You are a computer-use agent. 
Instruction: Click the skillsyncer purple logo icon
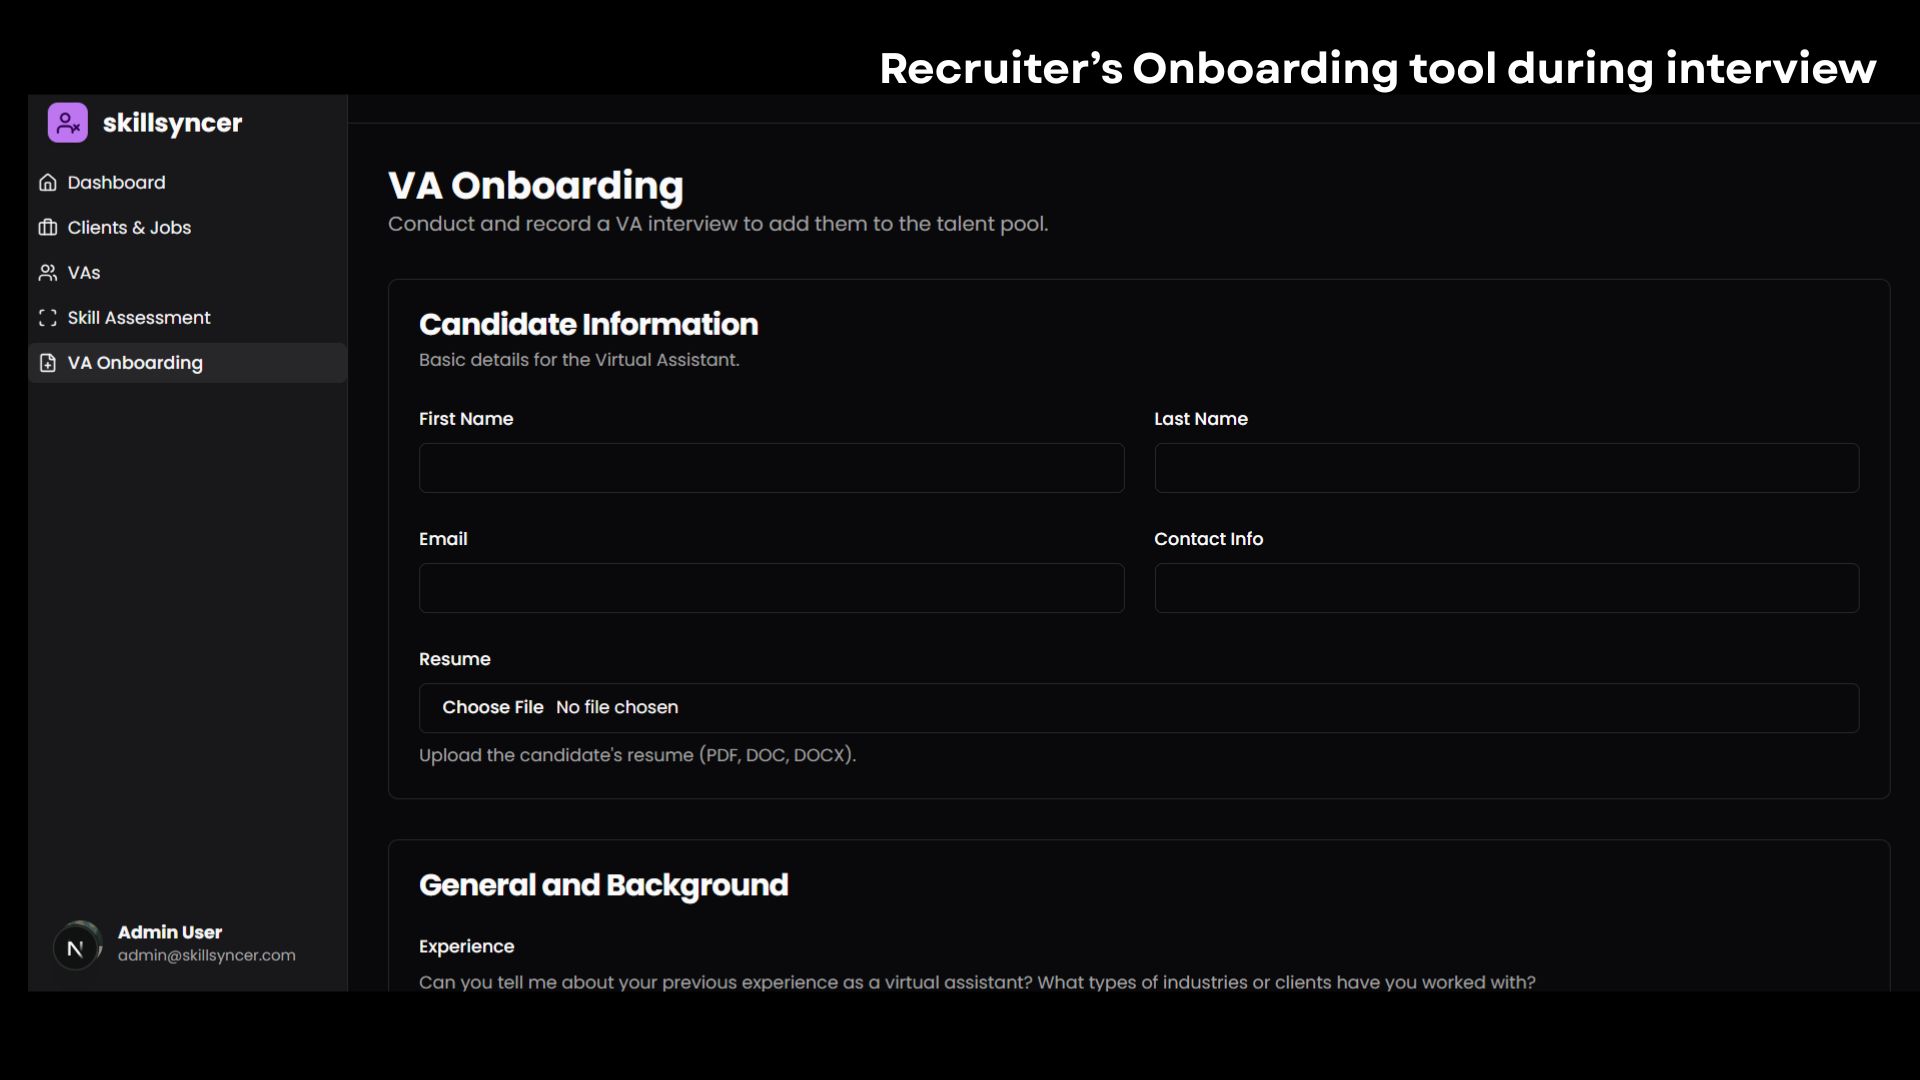pos(67,123)
